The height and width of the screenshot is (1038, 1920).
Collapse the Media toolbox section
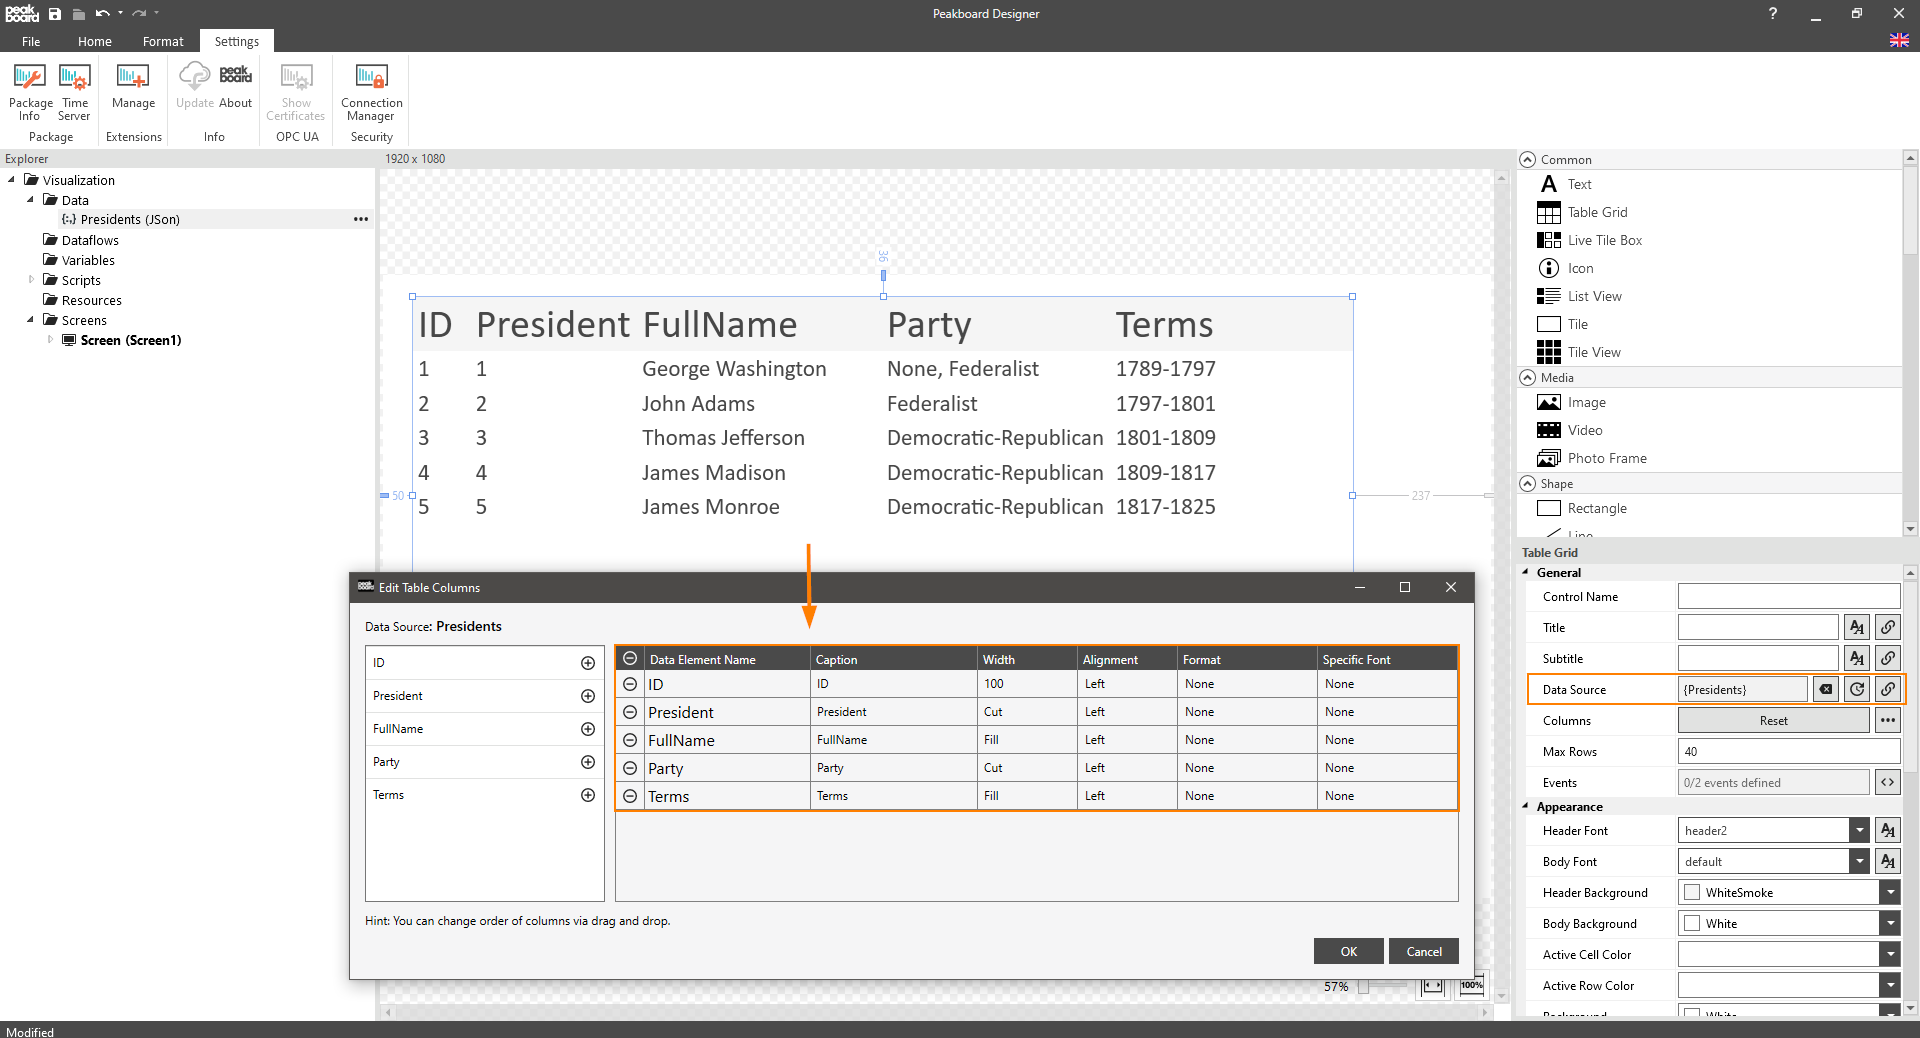pyautogui.click(x=1527, y=377)
